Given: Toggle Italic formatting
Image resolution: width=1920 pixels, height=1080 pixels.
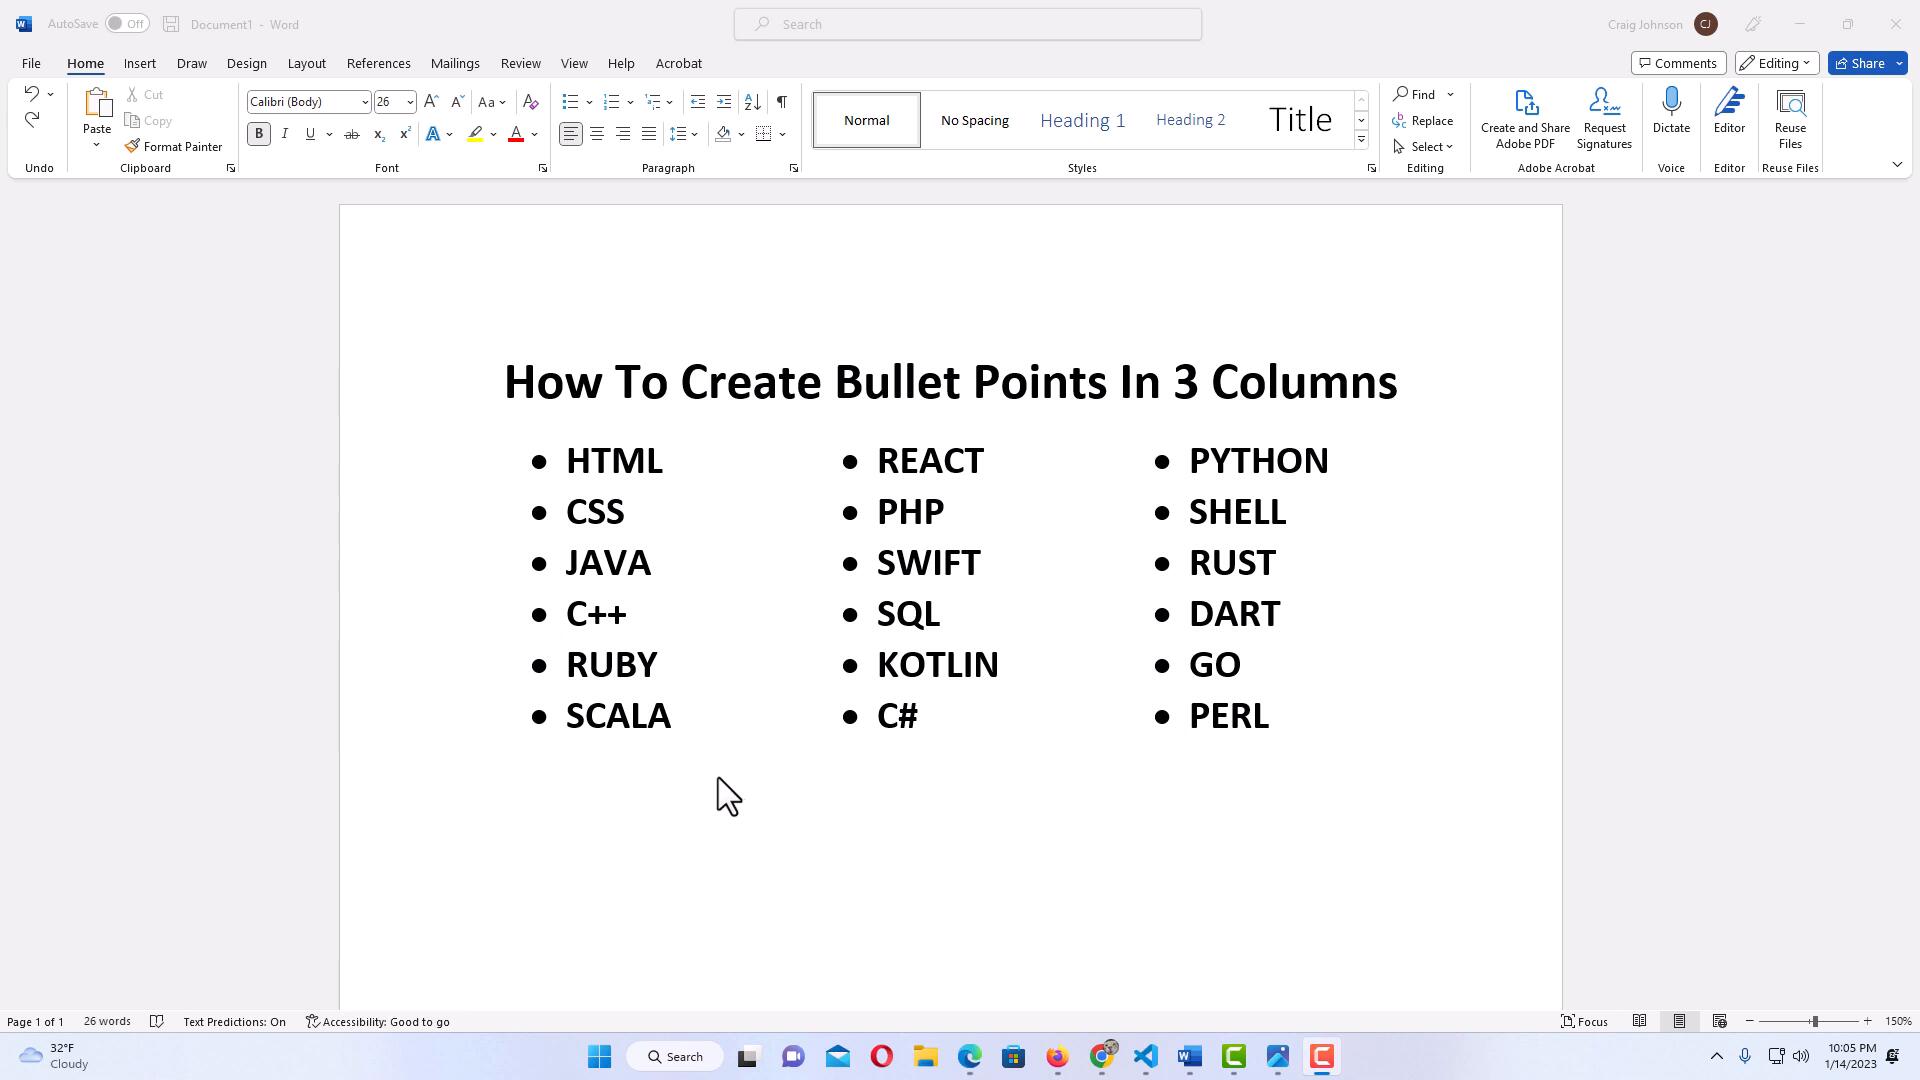Looking at the screenshot, I should click(x=285, y=134).
